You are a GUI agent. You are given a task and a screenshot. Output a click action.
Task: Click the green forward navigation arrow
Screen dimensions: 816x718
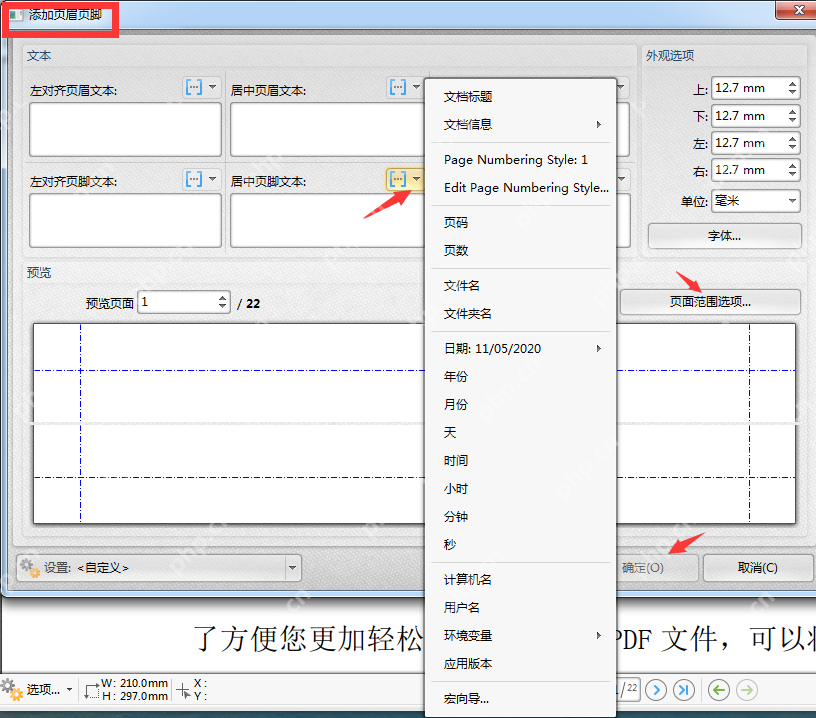(747, 690)
